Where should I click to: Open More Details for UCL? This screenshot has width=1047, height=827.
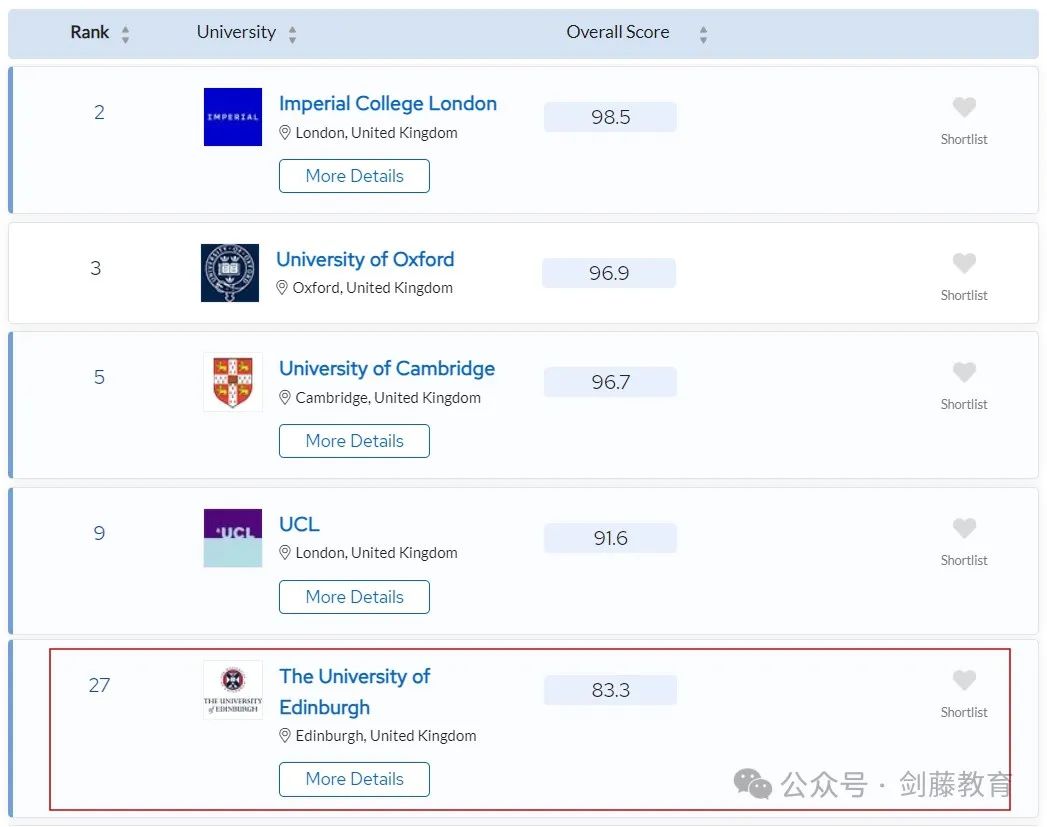click(x=355, y=597)
